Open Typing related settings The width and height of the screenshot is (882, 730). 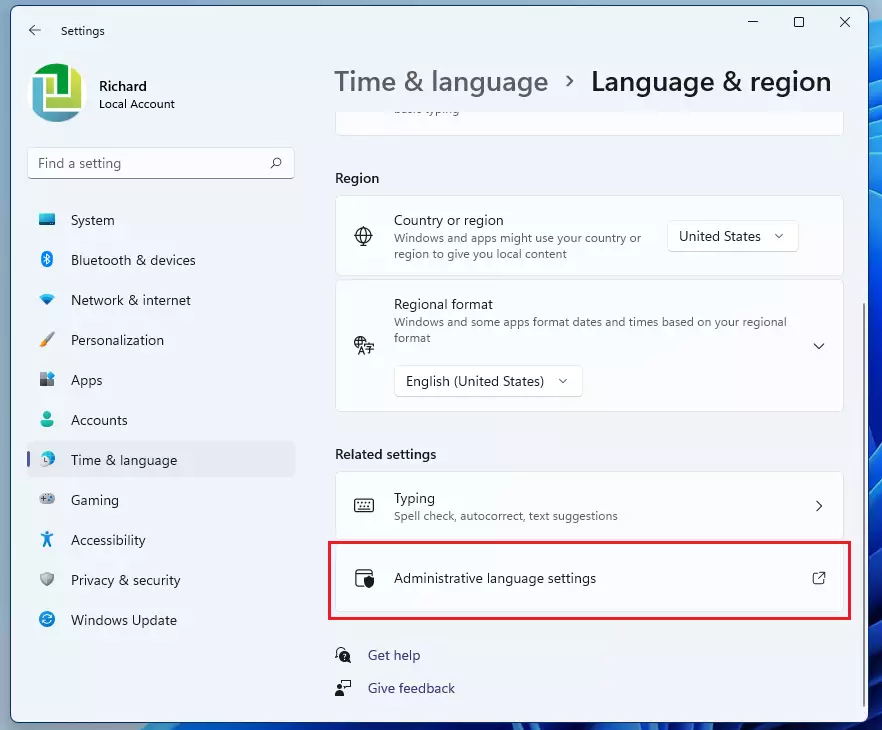(x=589, y=506)
